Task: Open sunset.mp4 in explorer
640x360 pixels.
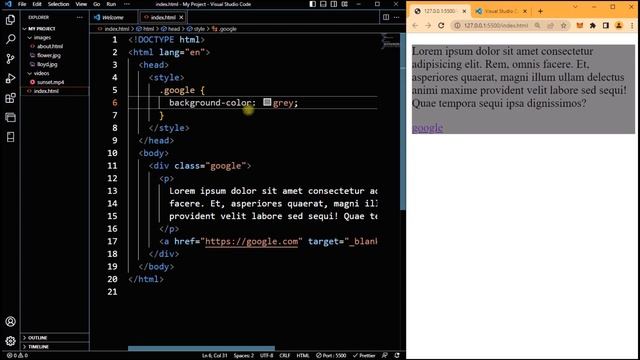Action: [50, 82]
